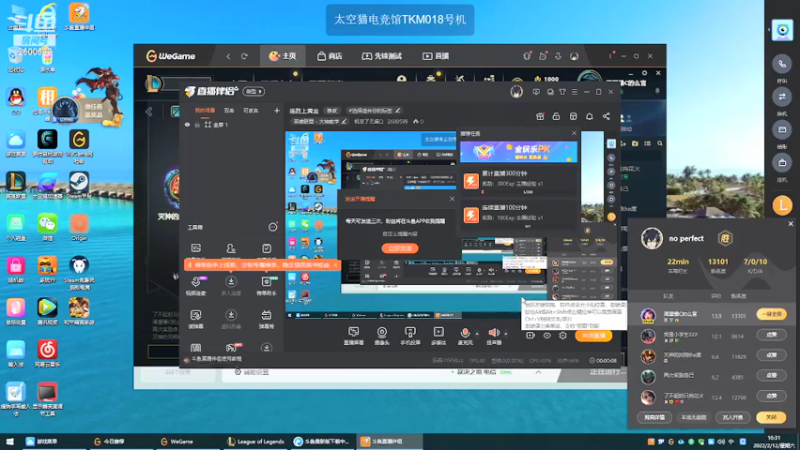Image resolution: width=800 pixels, height=450 pixels.
Task: Open League of Legends in the taskbar
Action: click(x=255, y=441)
